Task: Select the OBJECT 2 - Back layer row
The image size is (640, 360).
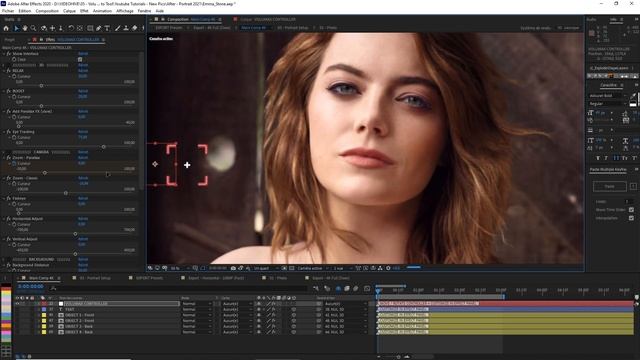Action: tap(80, 327)
